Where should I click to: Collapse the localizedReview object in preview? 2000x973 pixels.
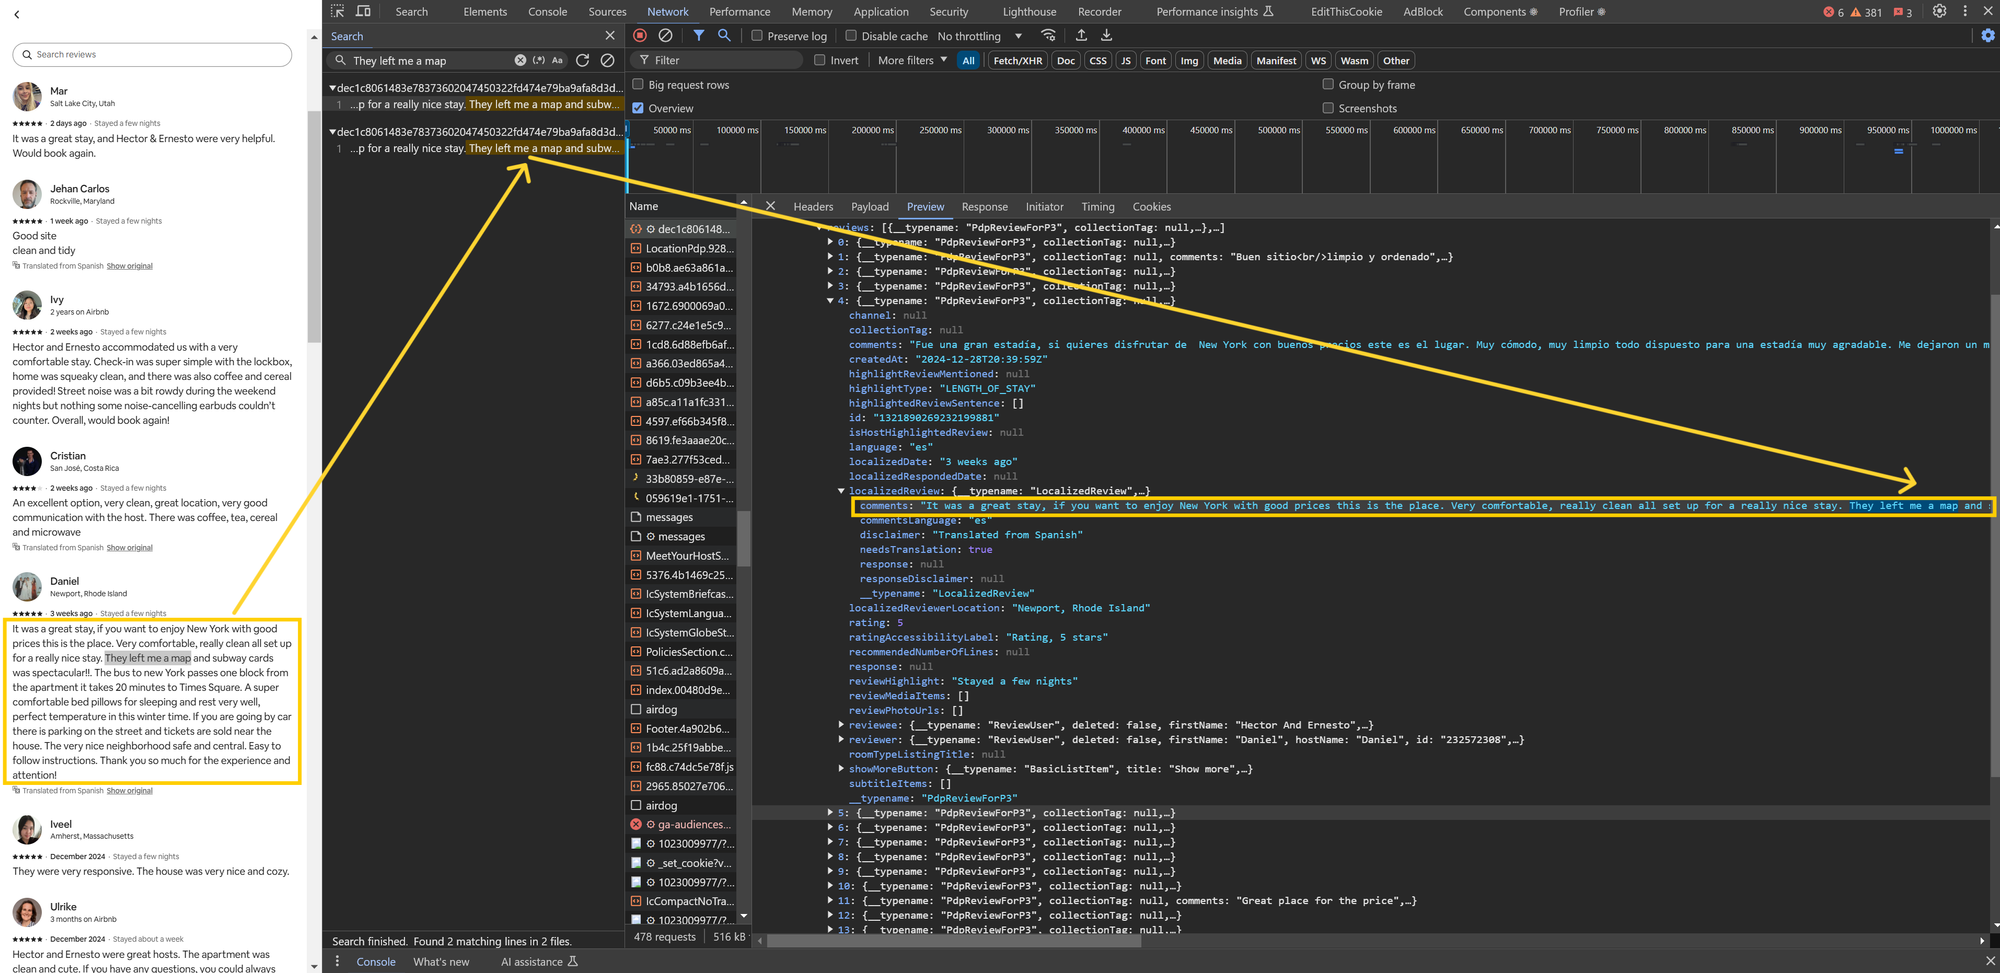click(841, 491)
